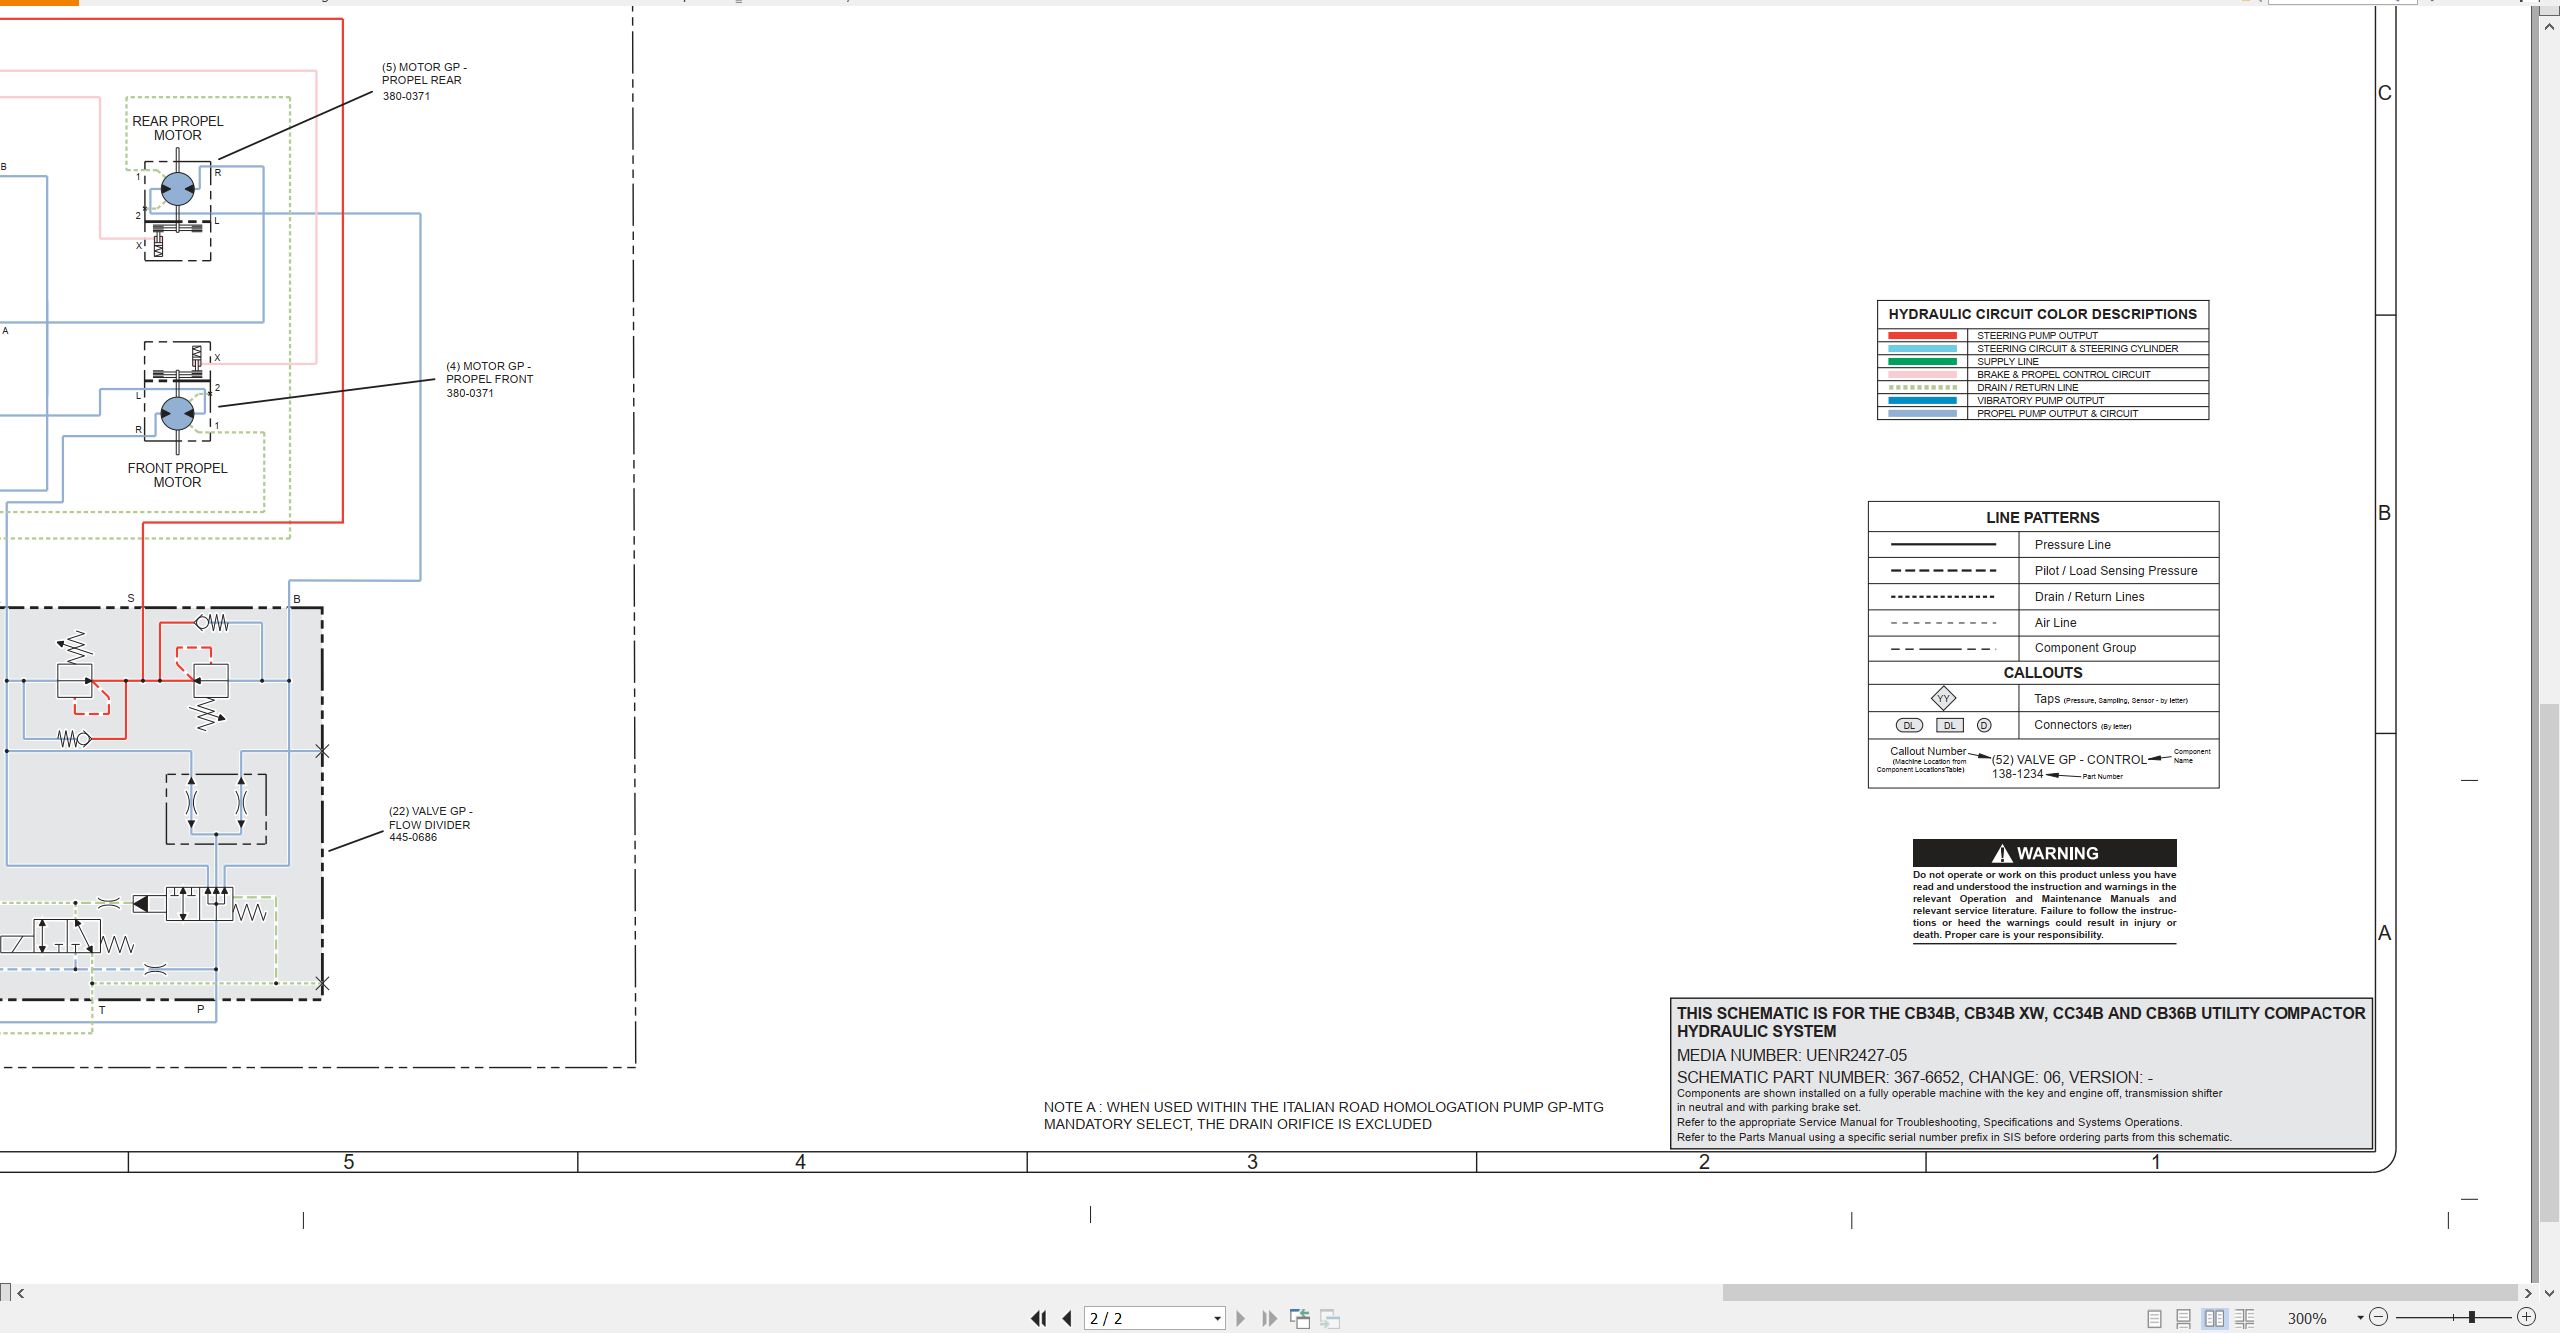The image size is (2560, 1333).
Task: Click the 'CALLOUTS' heading
Action: tap(2043, 673)
